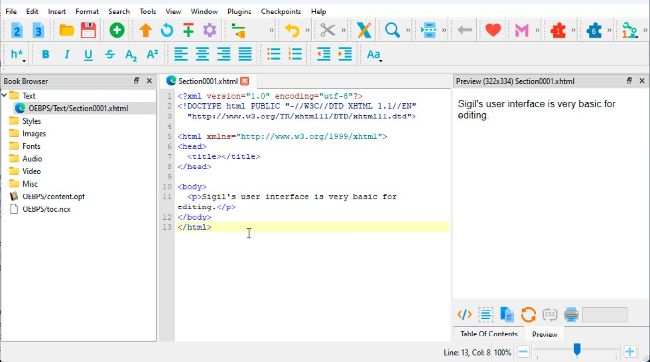The image size is (650, 362).
Task: Increase indent with right arrow icon
Action: coord(345,54)
